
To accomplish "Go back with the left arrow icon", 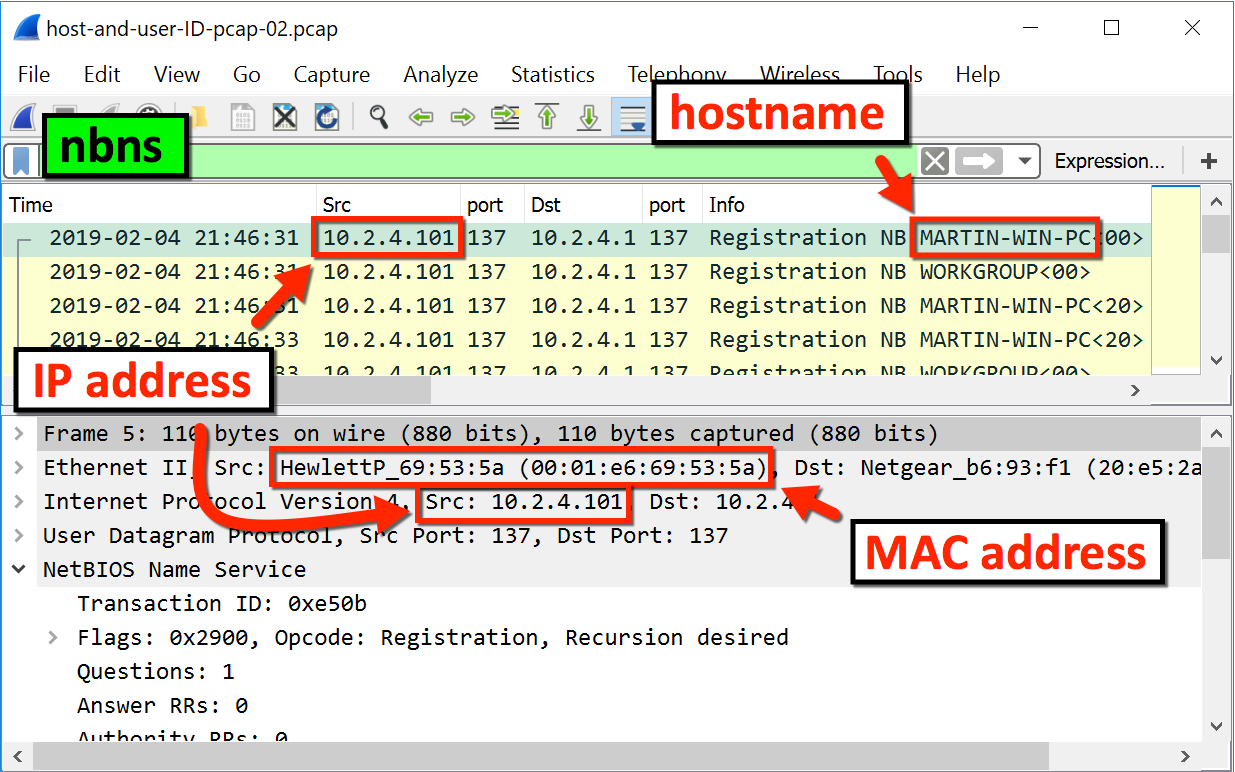I will pos(421,118).
